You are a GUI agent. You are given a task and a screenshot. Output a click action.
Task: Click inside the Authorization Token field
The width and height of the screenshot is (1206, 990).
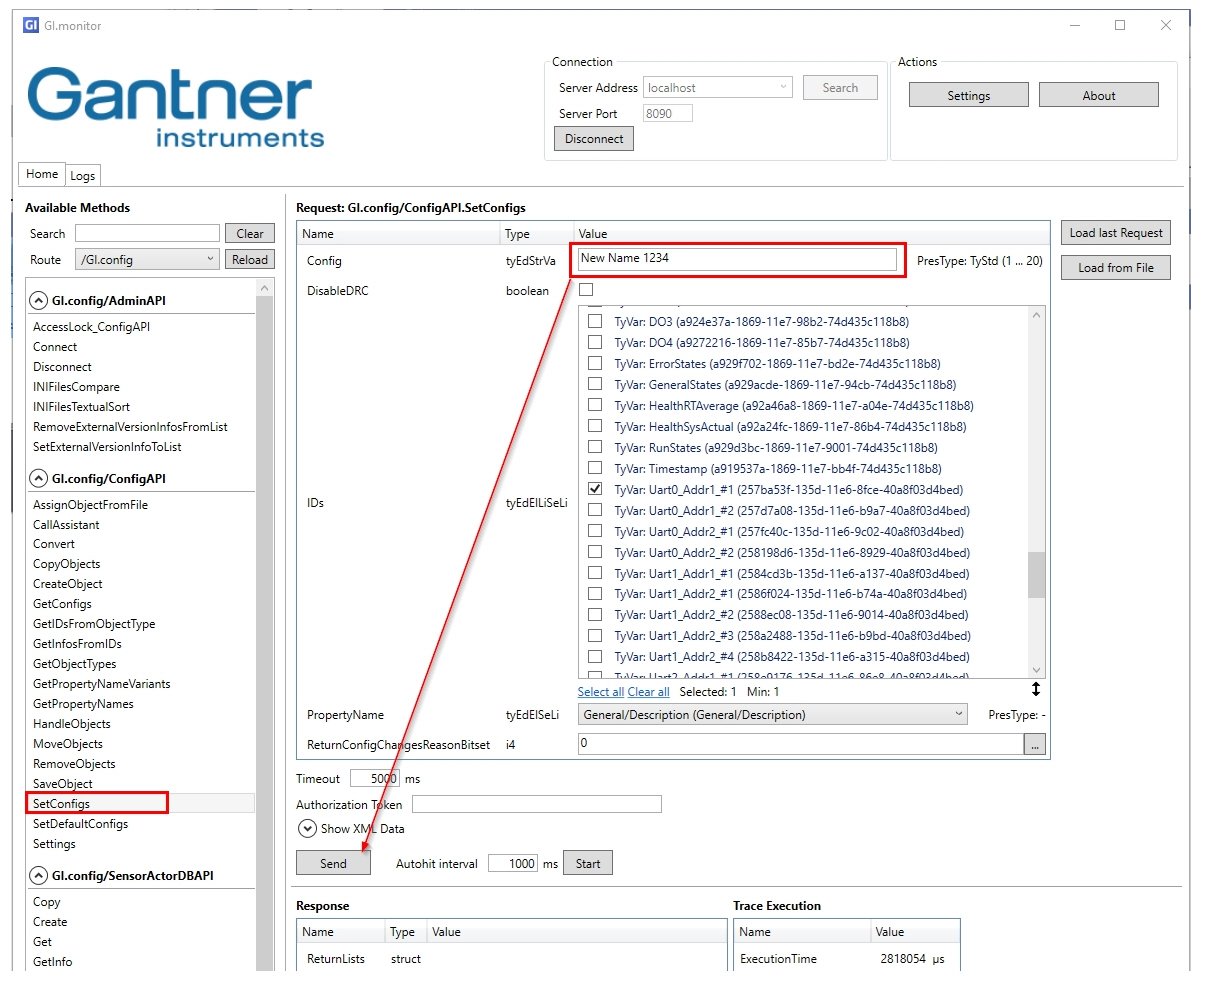pyautogui.click(x=536, y=803)
